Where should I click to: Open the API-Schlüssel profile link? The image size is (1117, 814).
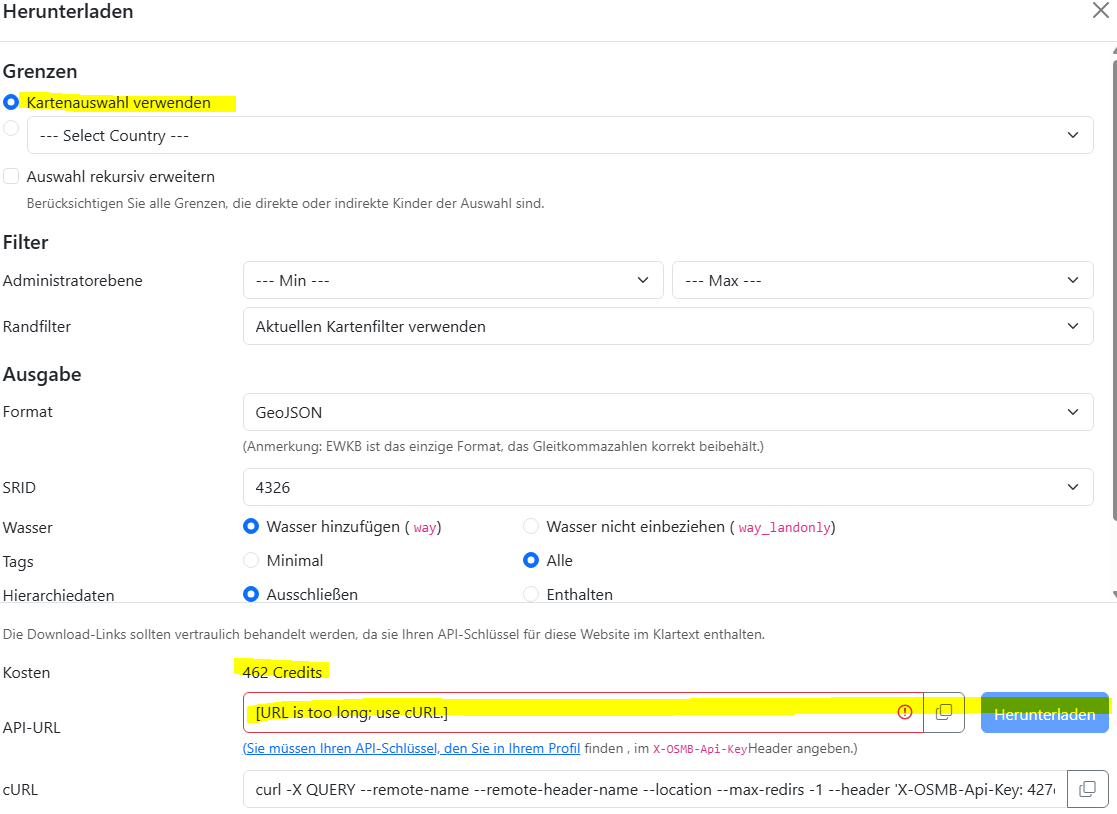point(412,748)
